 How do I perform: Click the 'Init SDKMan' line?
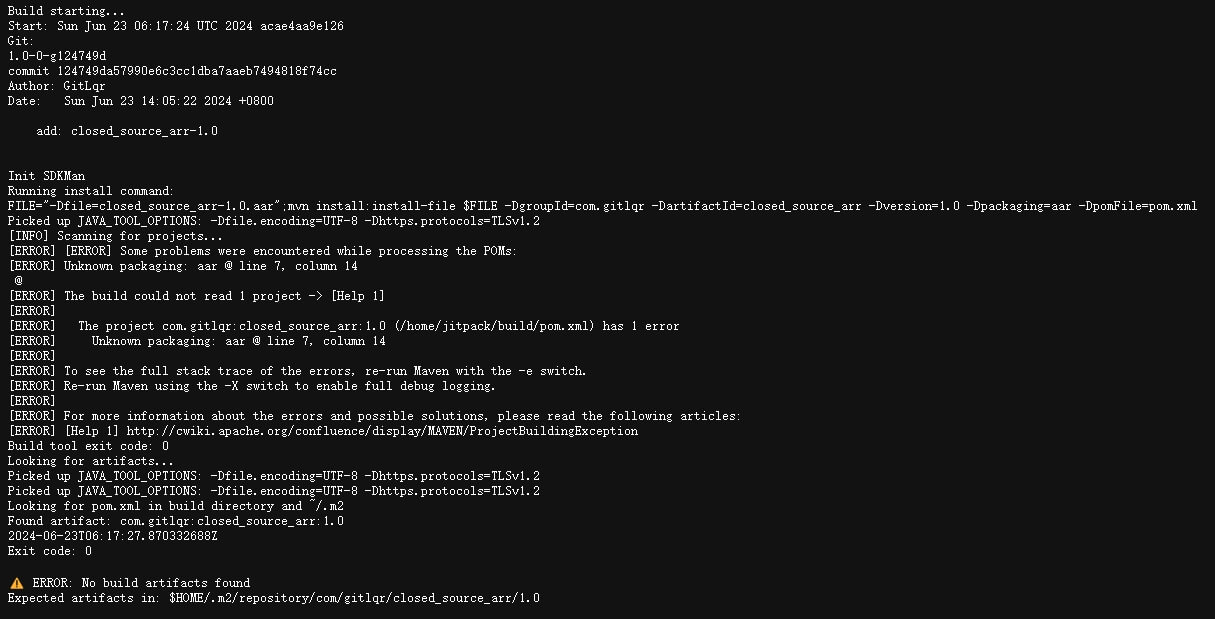point(46,176)
